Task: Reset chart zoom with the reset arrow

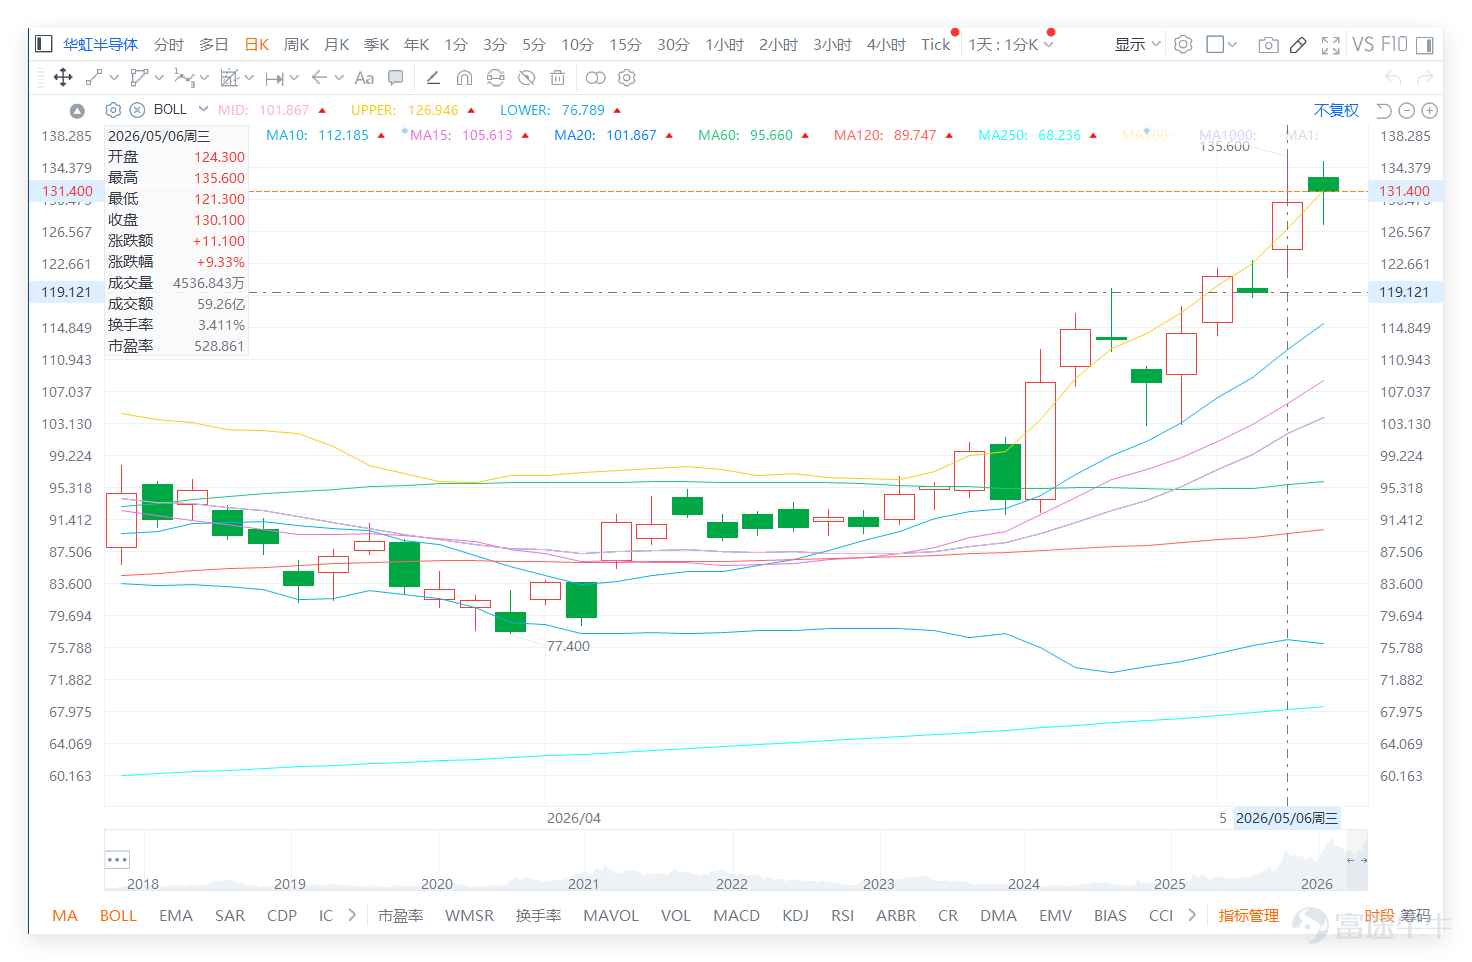Action: tap(1384, 110)
